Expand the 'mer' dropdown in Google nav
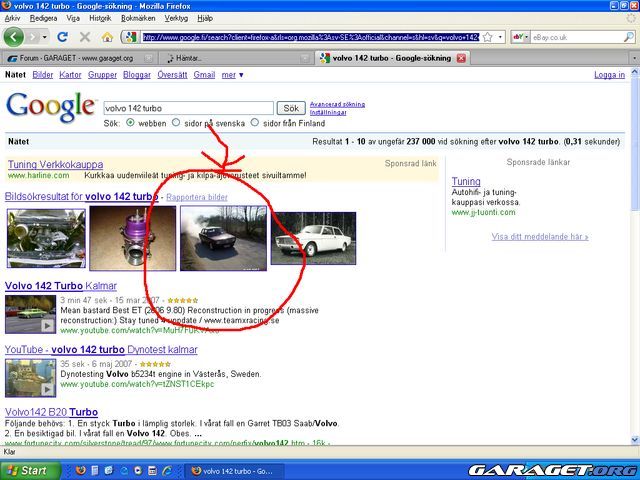The image size is (640, 480). (x=232, y=75)
